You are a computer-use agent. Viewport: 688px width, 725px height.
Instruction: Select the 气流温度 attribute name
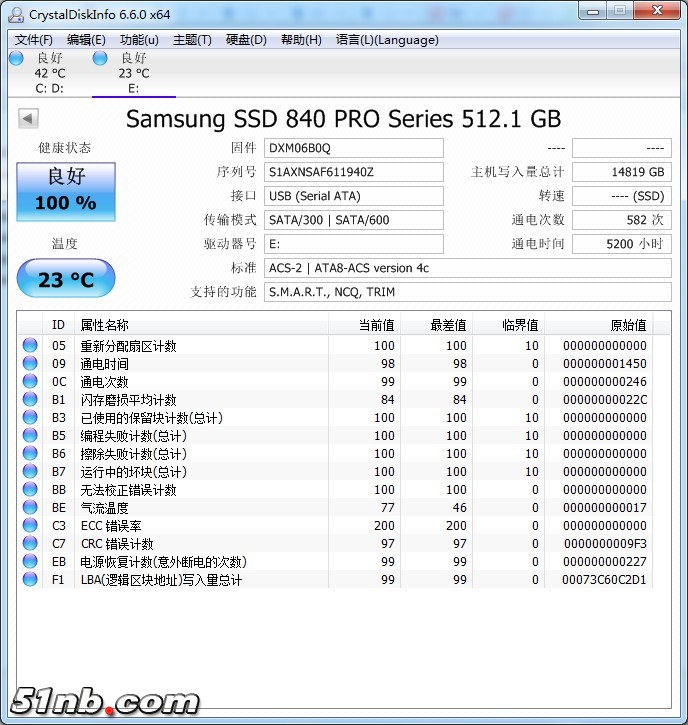[x=104, y=508]
